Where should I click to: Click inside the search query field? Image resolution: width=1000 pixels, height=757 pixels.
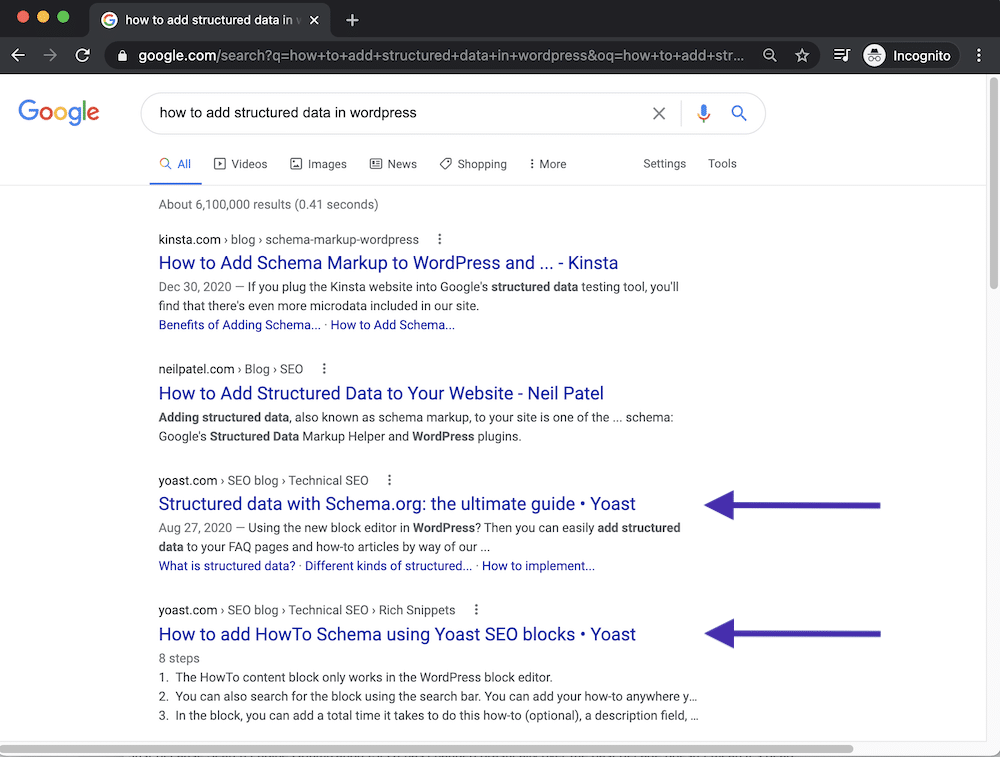[400, 113]
